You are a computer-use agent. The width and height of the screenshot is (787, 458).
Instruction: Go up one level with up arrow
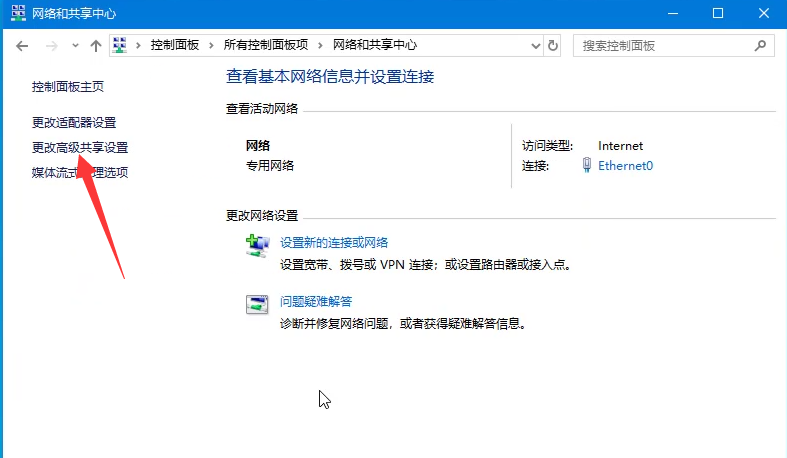(95, 46)
